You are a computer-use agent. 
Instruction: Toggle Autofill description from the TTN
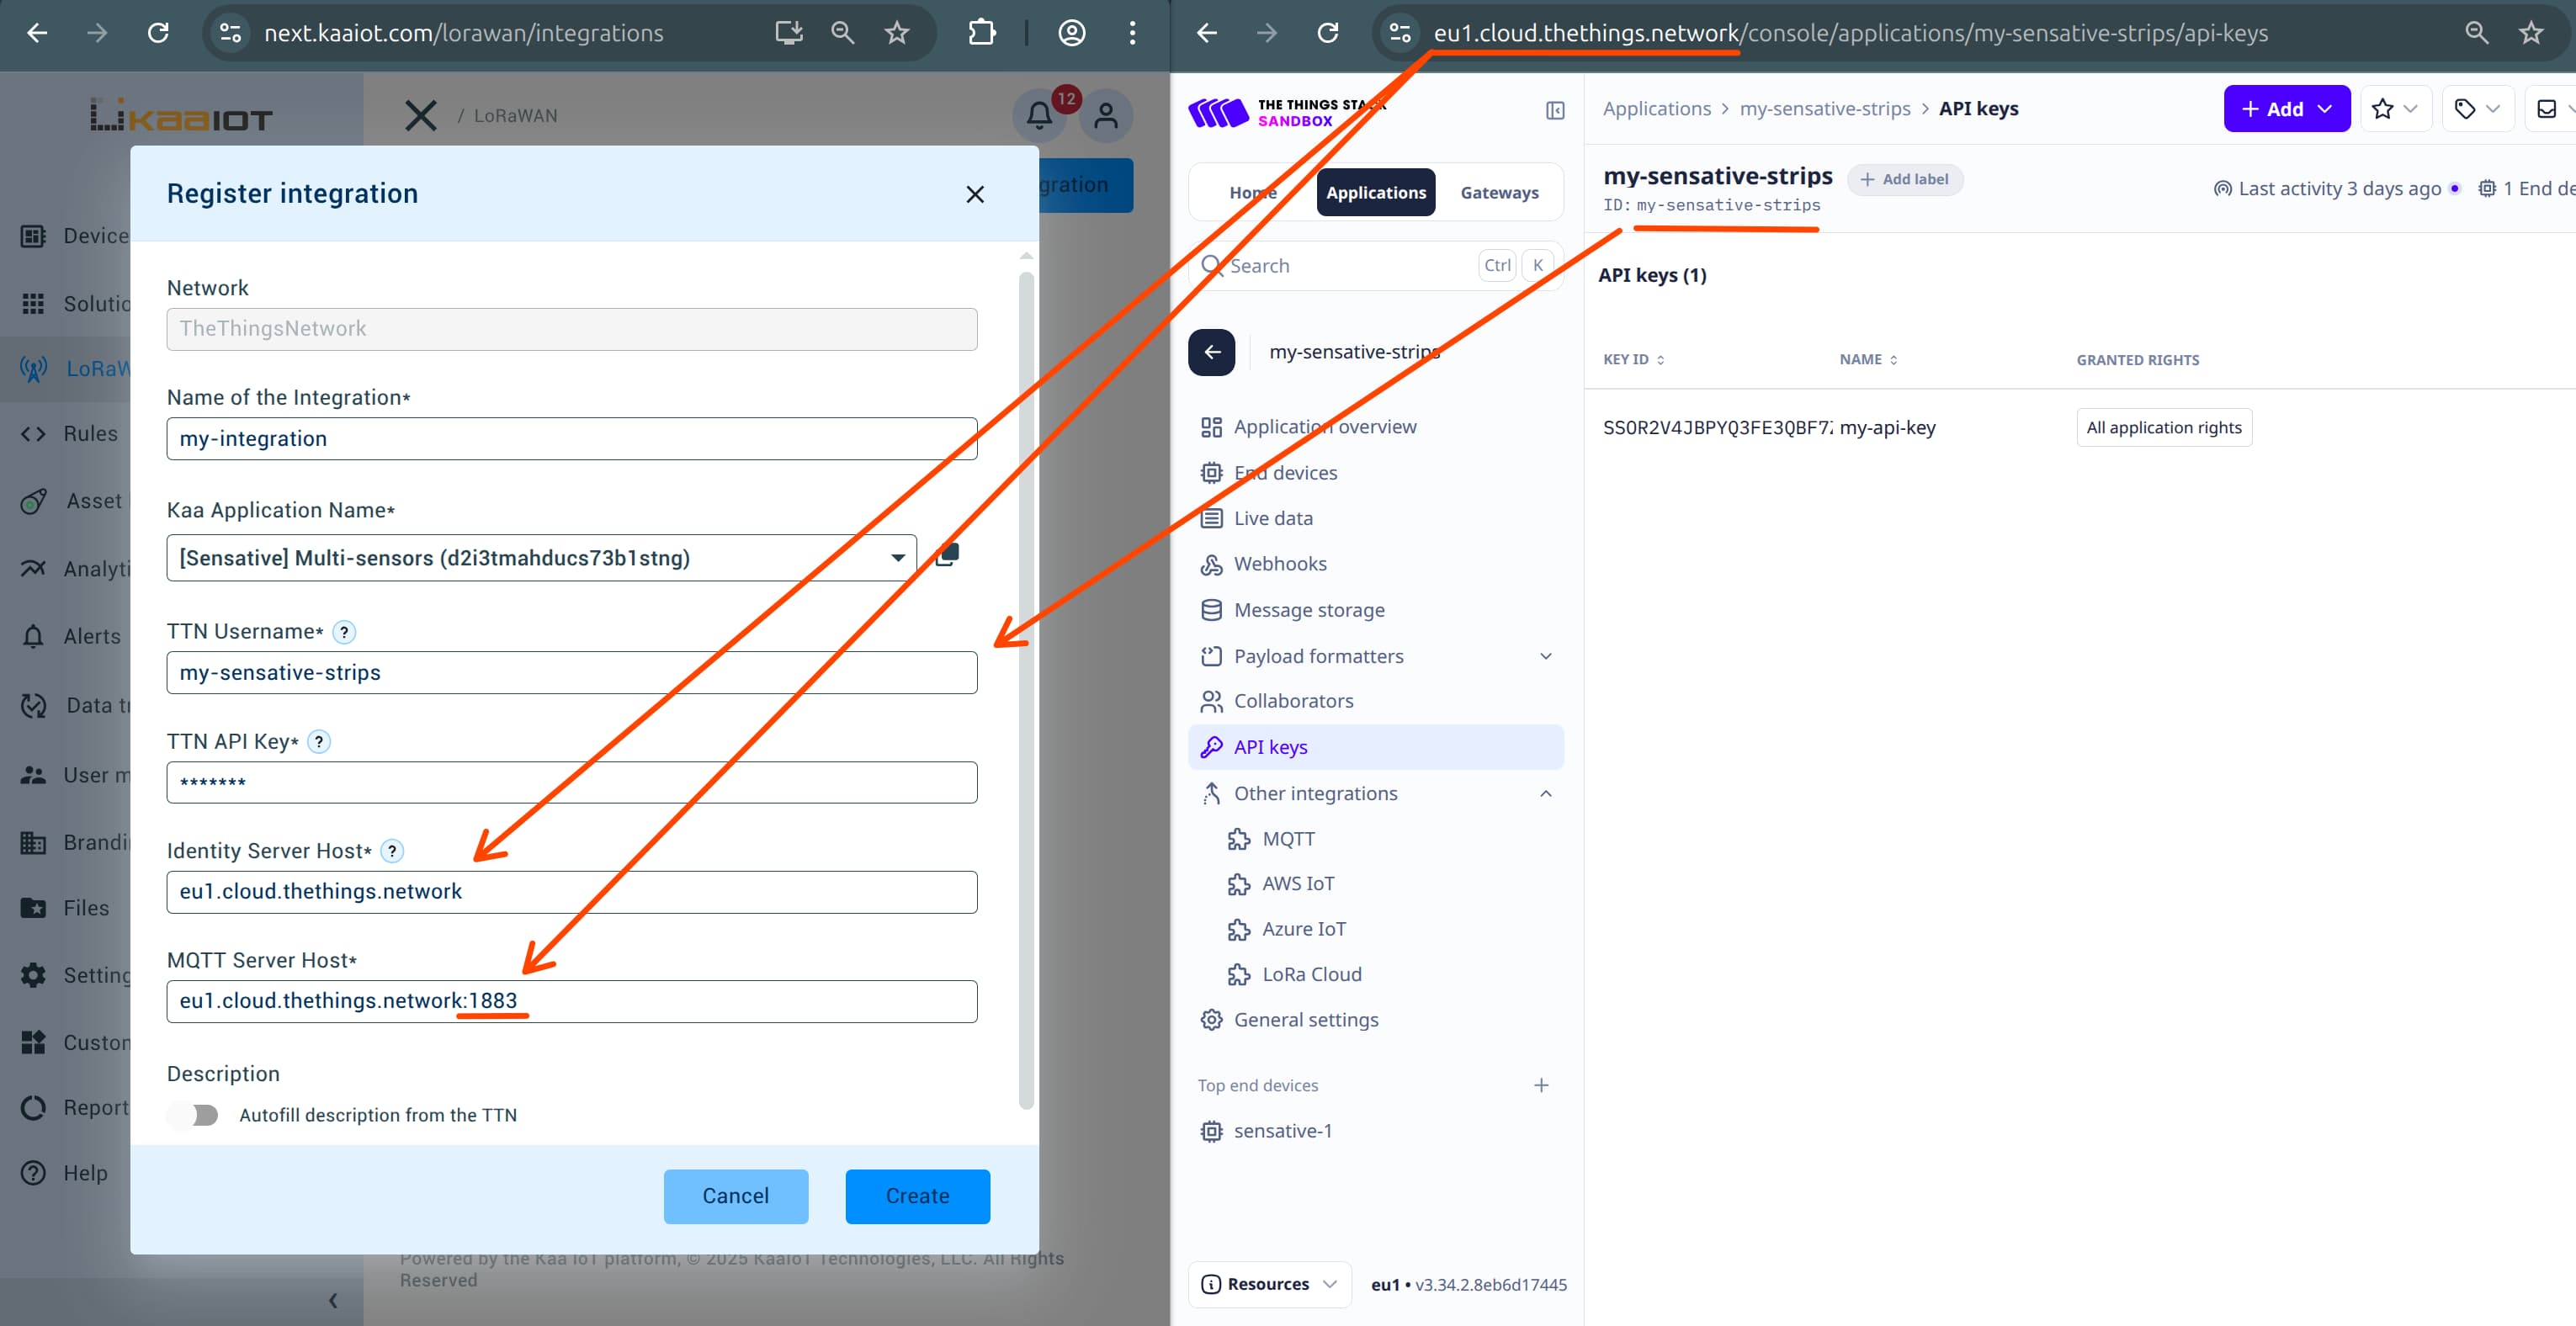click(x=196, y=1115)
